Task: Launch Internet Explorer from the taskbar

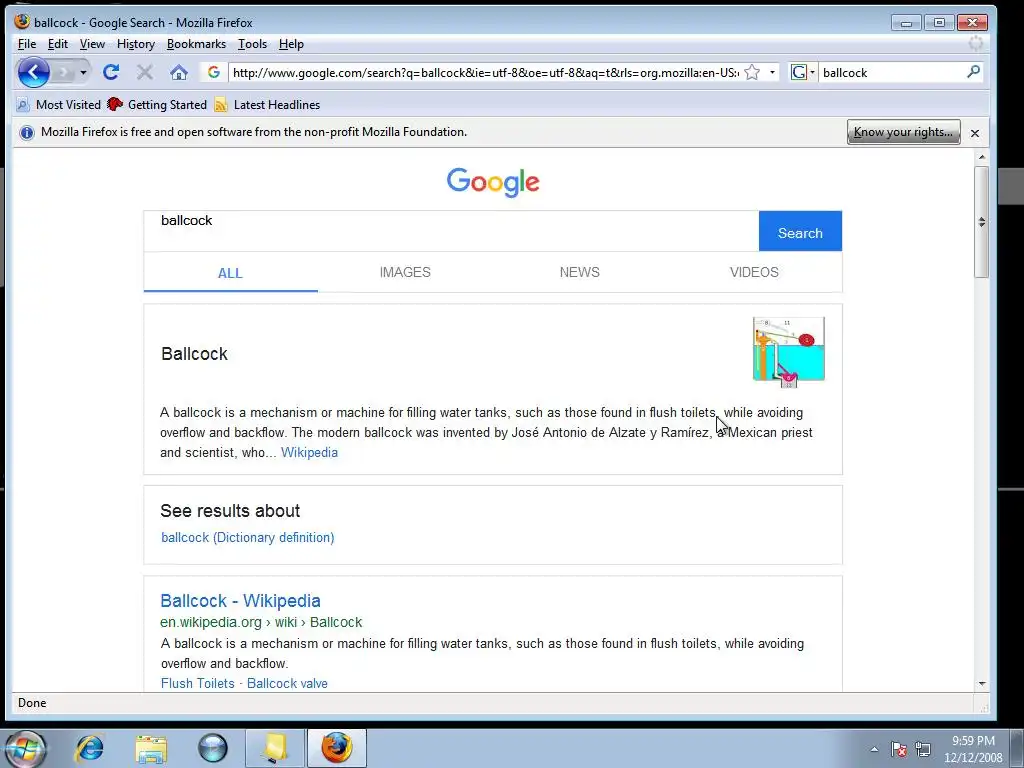Action: (89, 748)
